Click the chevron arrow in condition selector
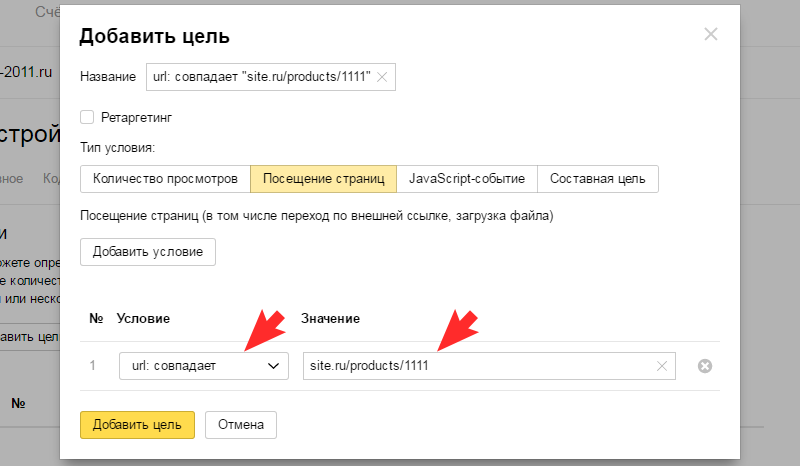Viewport: 800px width, 466px height. [273, 366]
